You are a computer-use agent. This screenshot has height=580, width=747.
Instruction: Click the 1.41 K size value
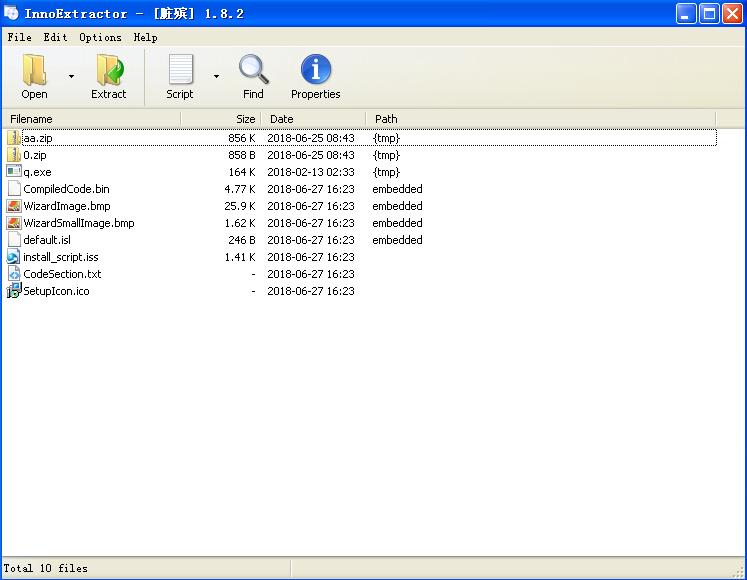[x=240, y=257]
